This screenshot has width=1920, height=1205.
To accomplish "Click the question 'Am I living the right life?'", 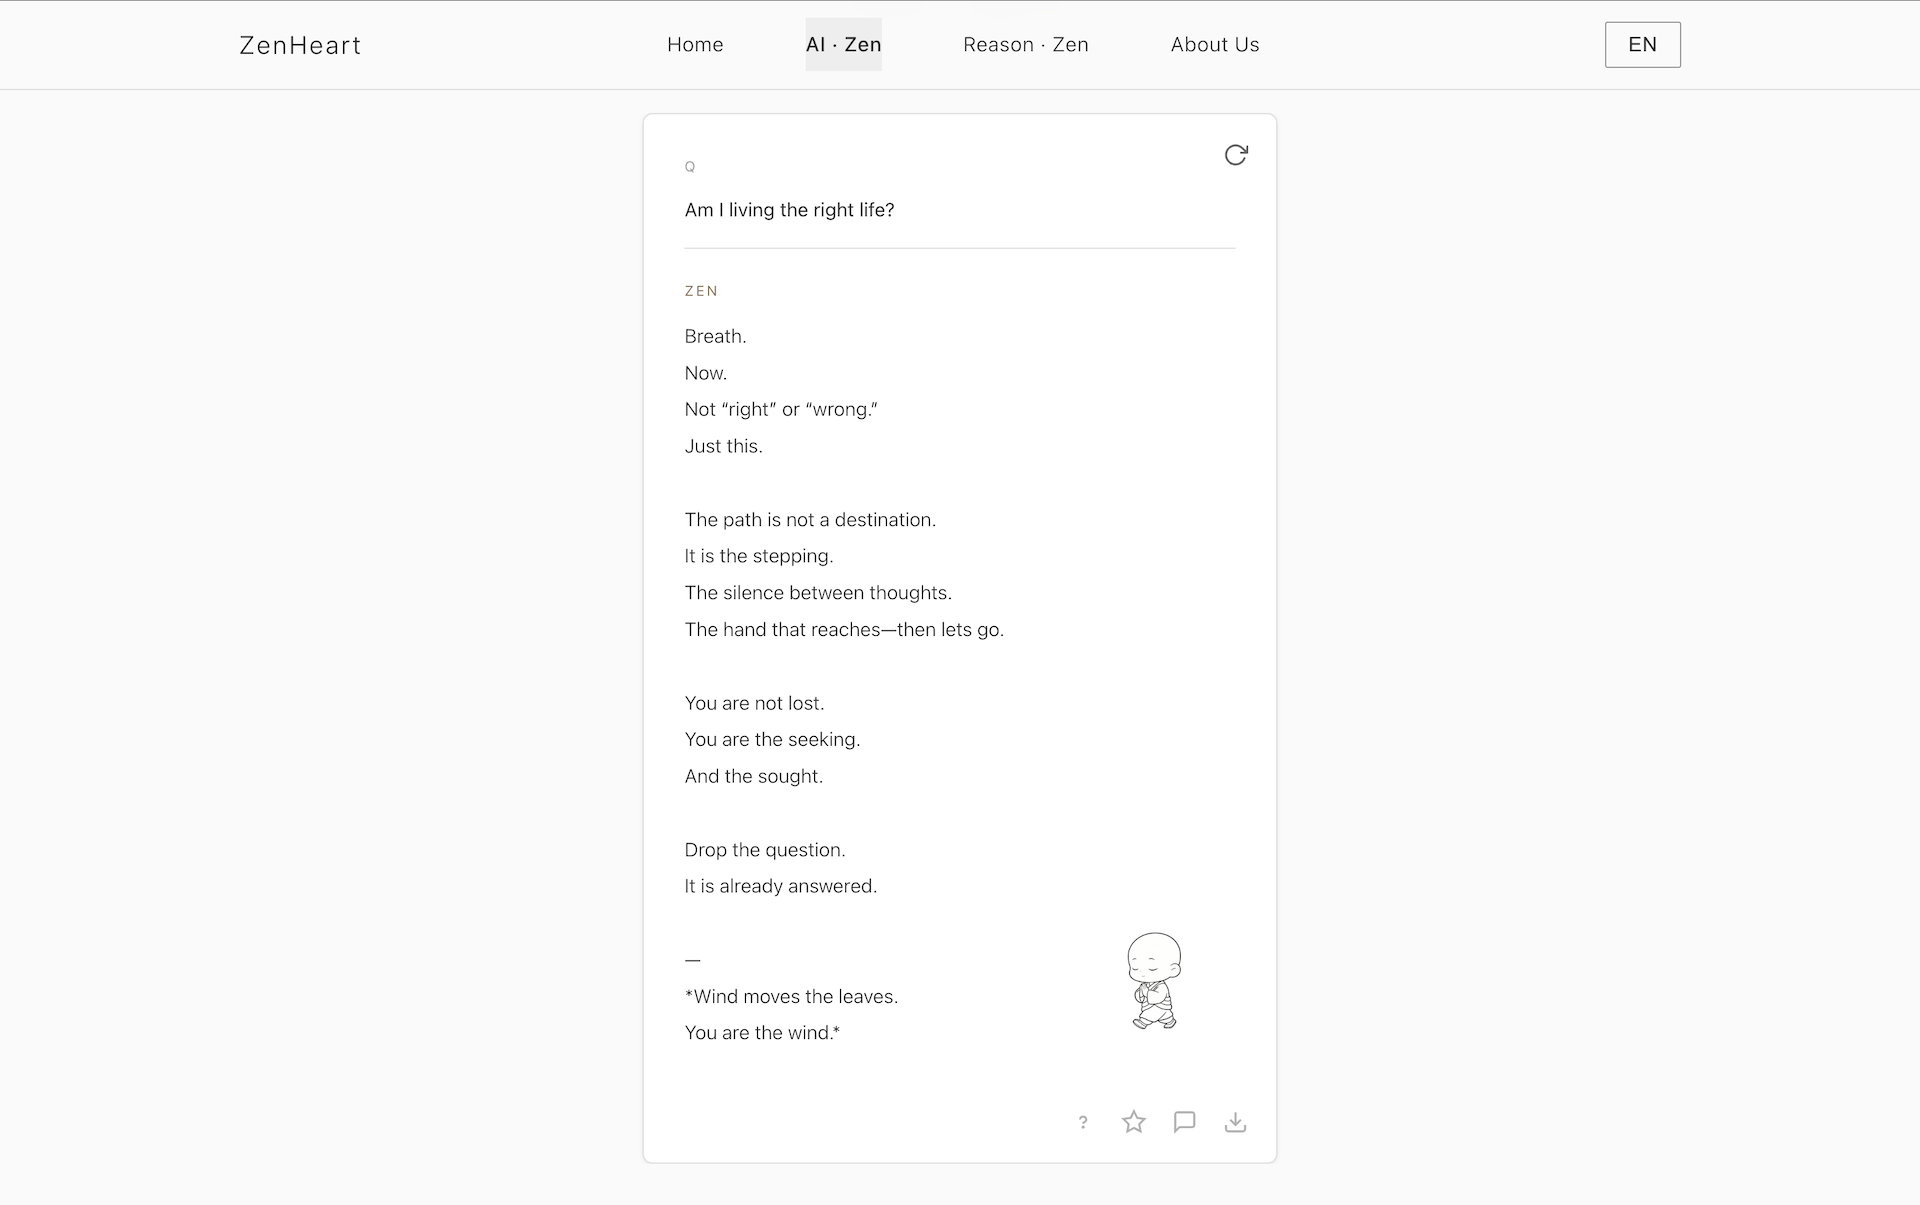I will 789,210.
